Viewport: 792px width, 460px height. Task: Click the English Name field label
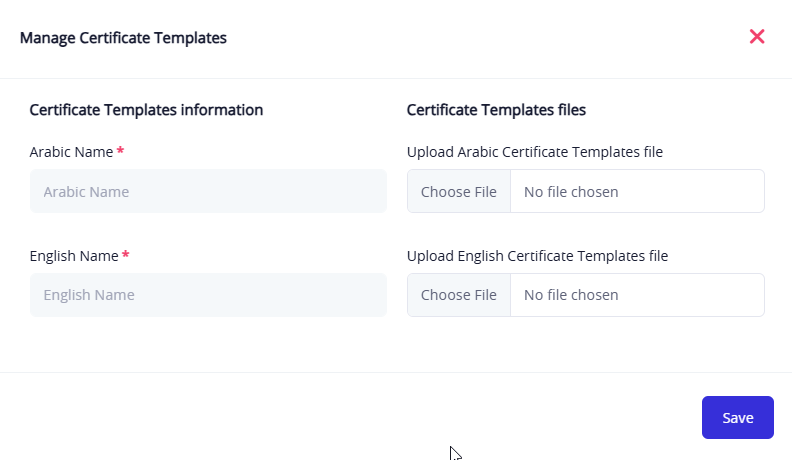click(x=74, y=256)
